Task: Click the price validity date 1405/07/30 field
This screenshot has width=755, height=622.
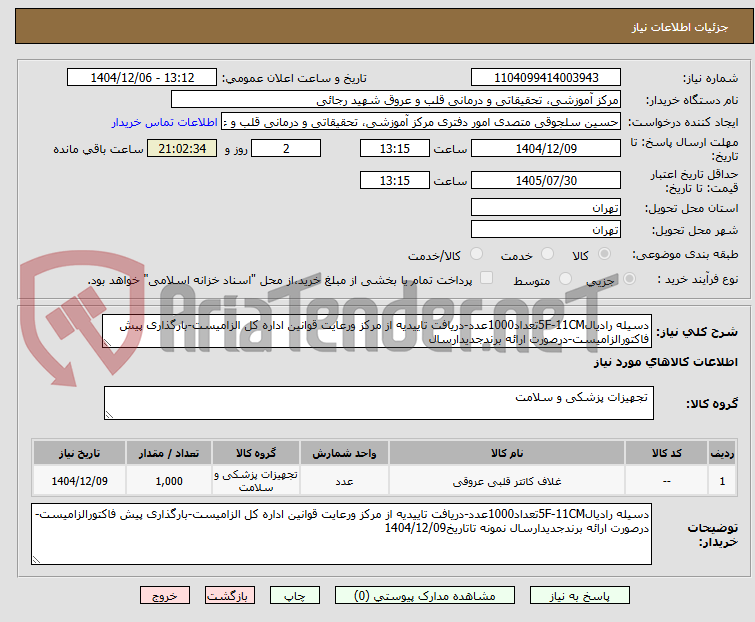Action: pos(546,180)
